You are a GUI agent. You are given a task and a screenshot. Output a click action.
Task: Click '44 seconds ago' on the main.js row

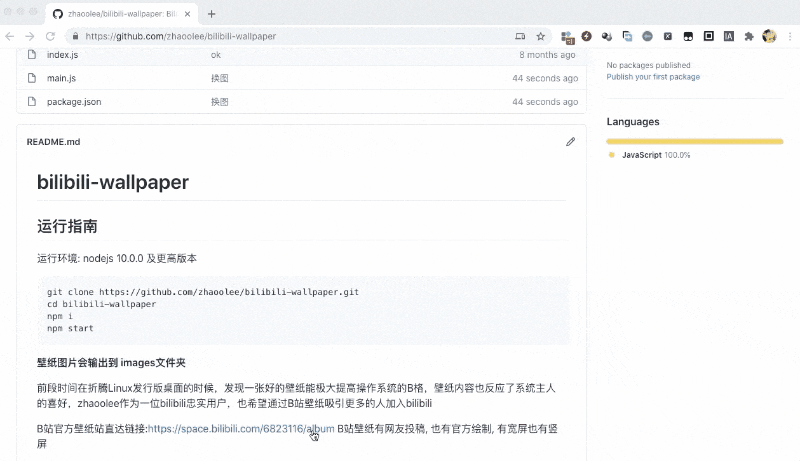click(545, 78)
